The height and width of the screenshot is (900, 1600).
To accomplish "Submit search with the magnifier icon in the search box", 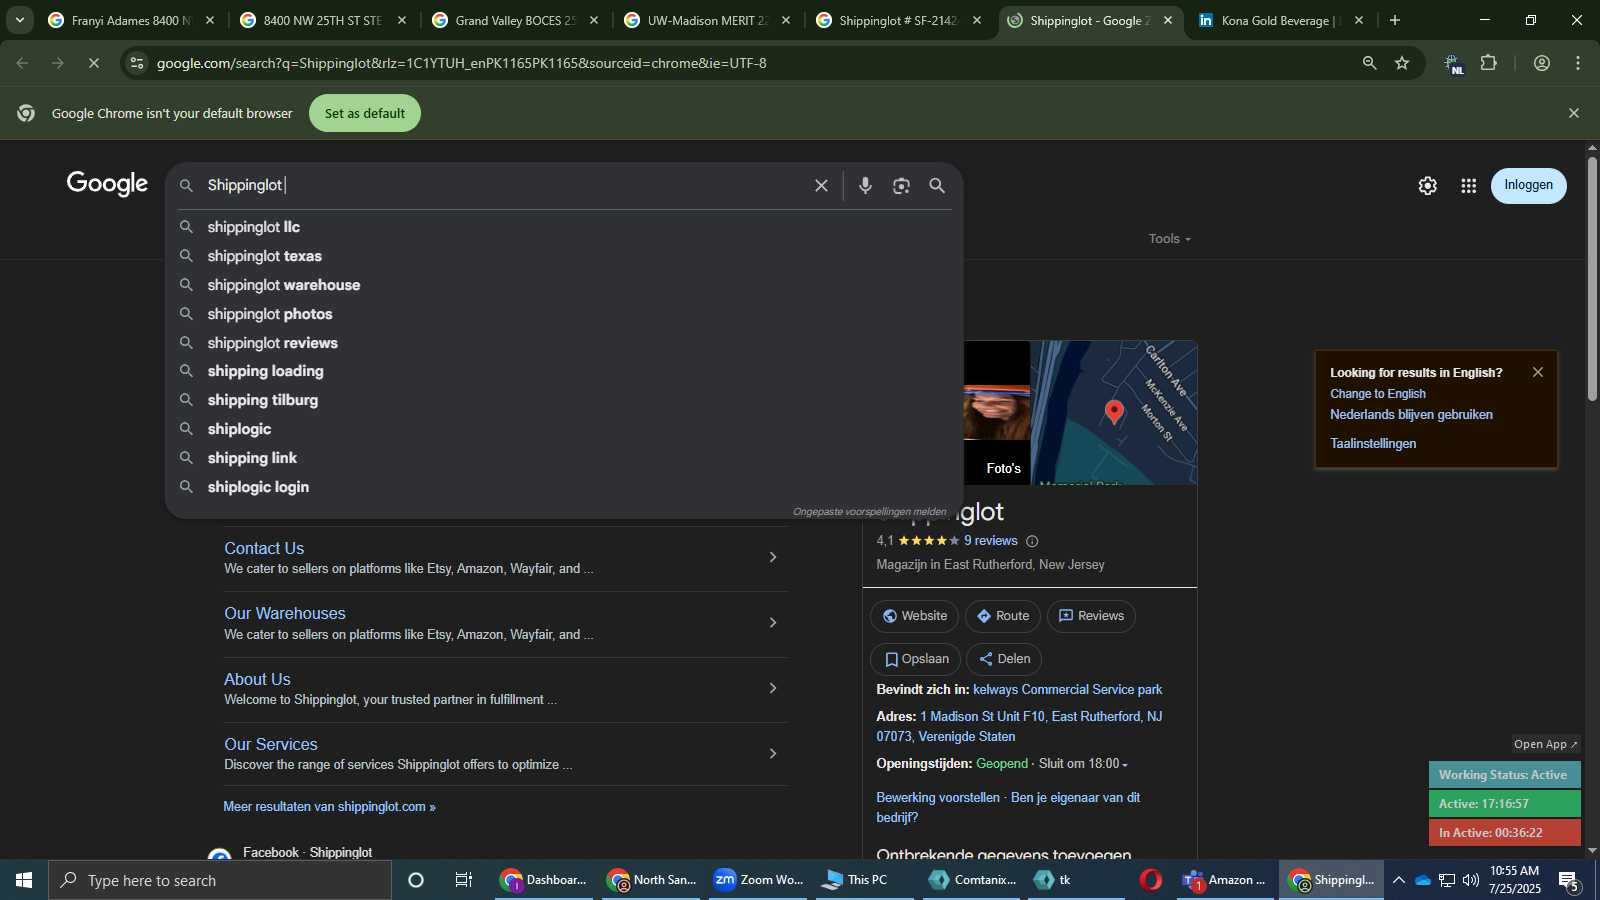I will pyautogui.click(x=937, y=186).
